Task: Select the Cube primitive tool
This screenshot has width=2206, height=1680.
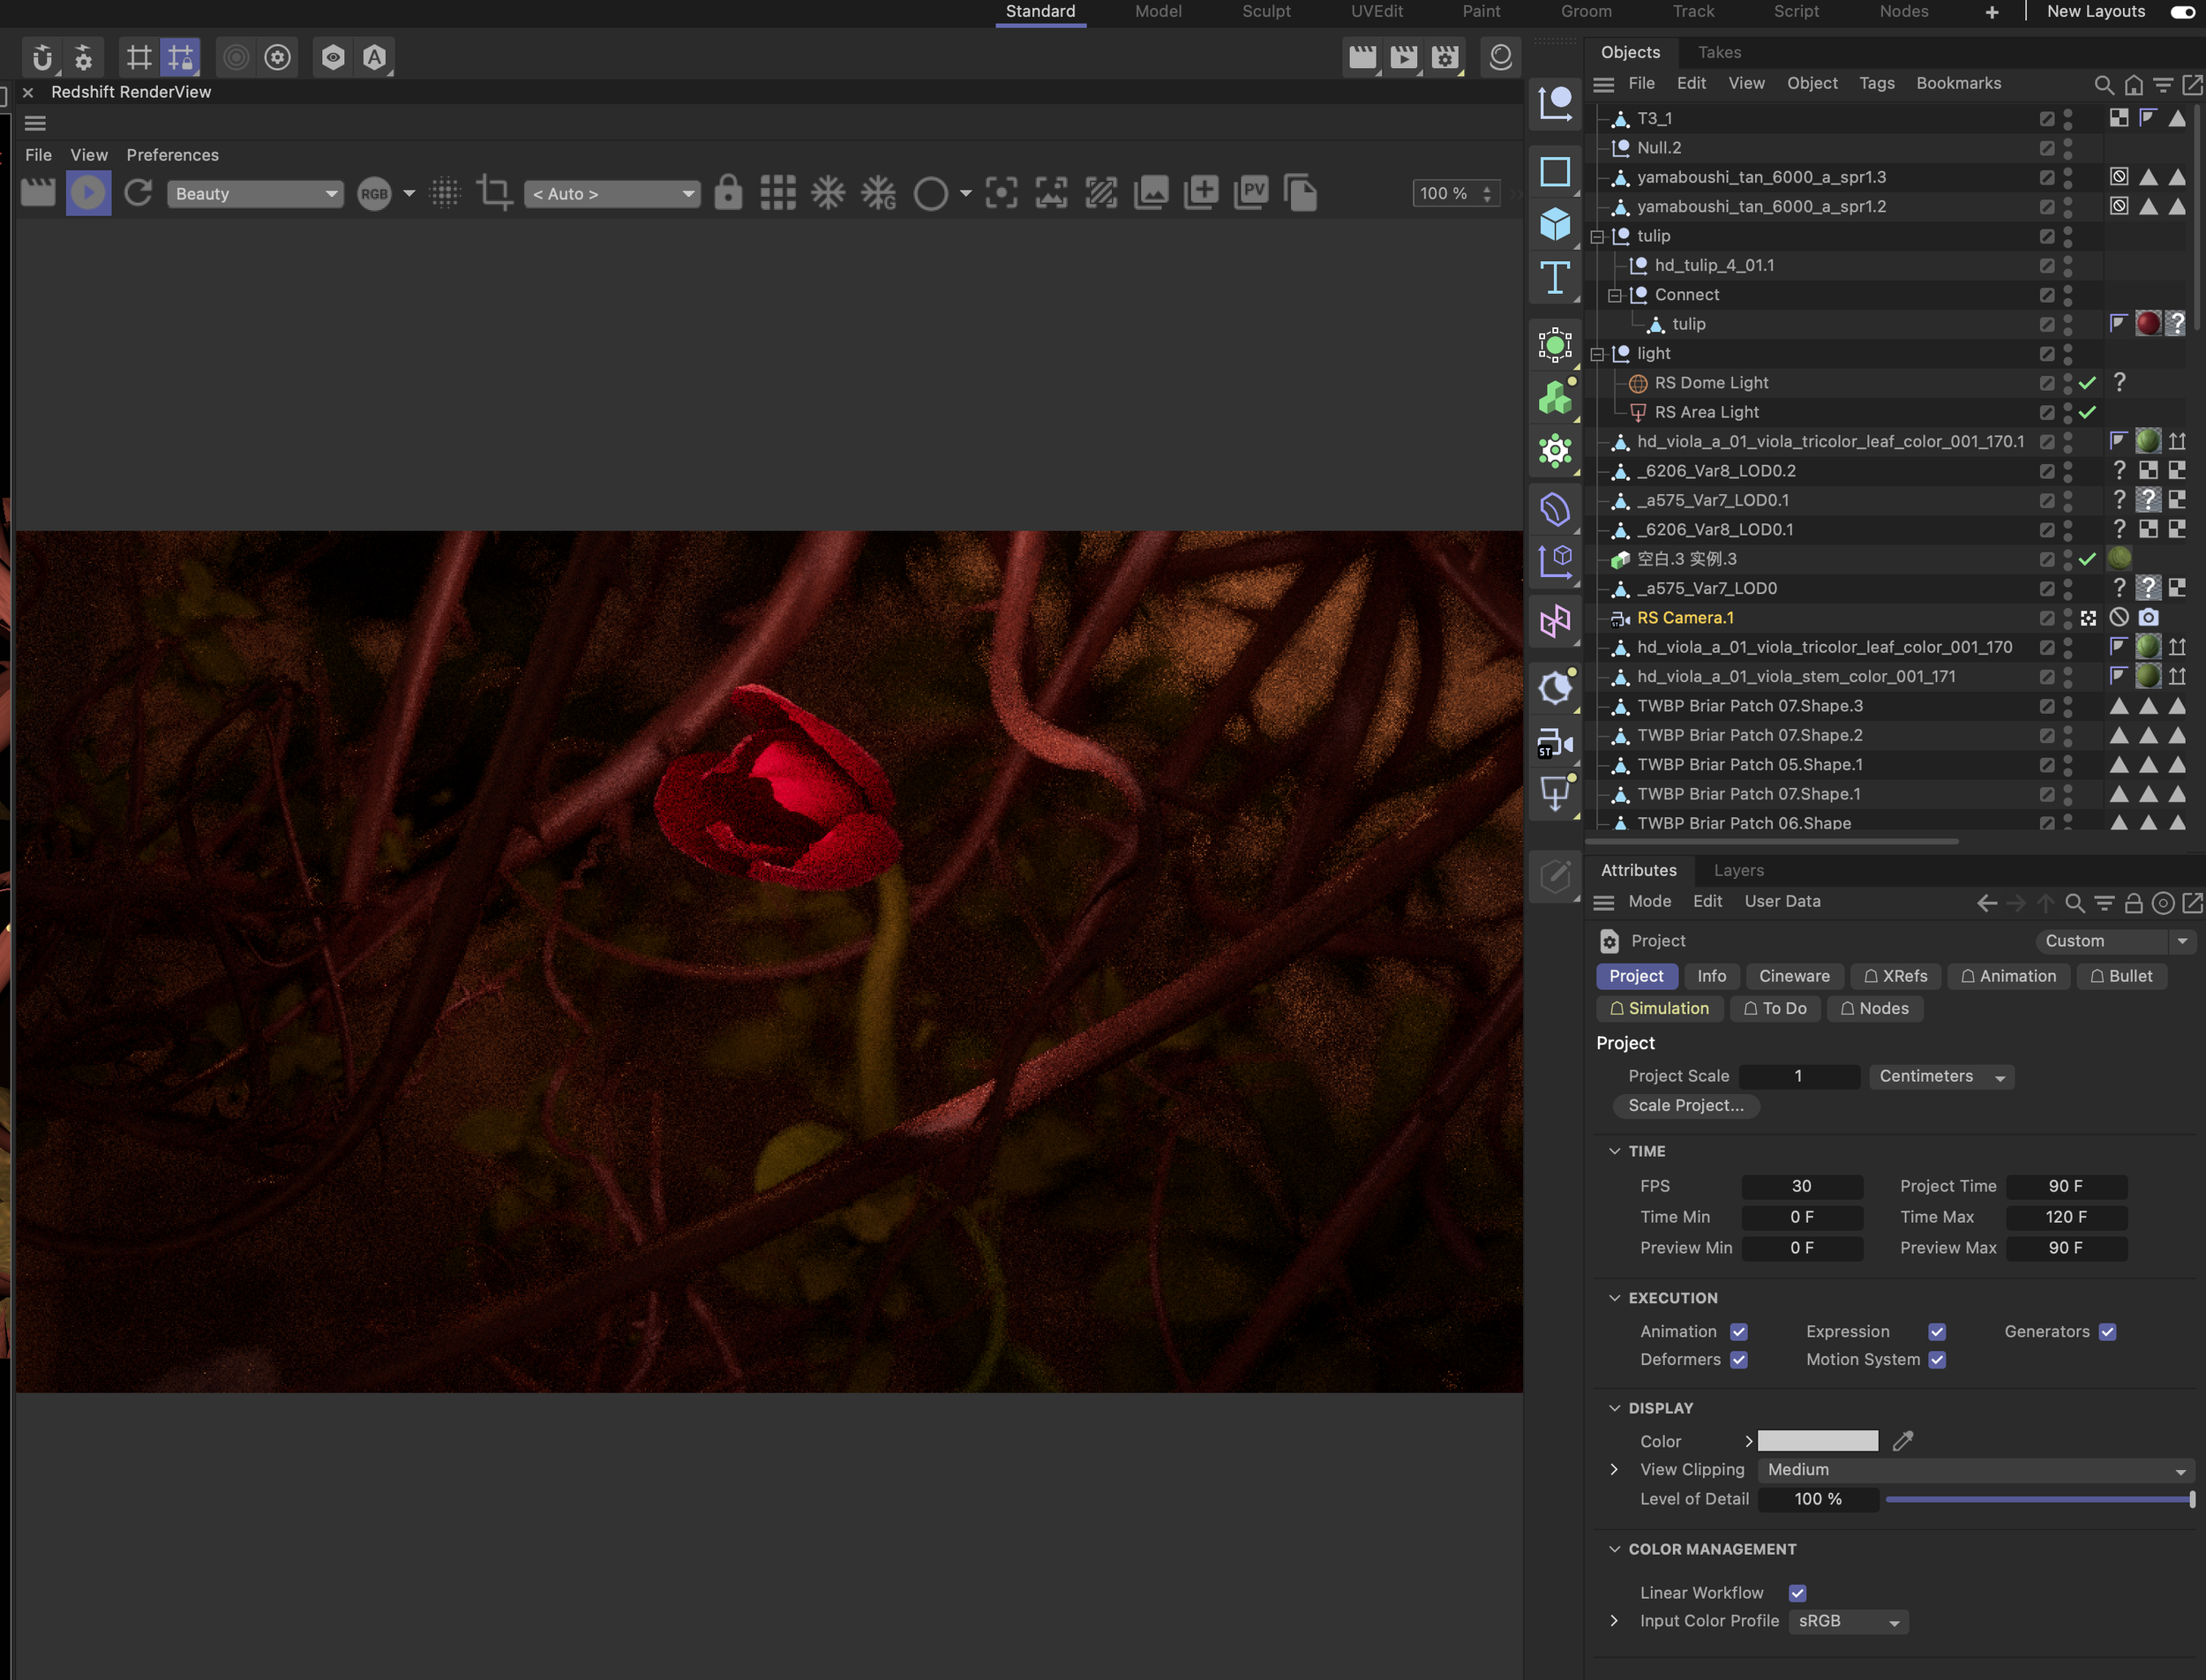Action: [1555, 224]
